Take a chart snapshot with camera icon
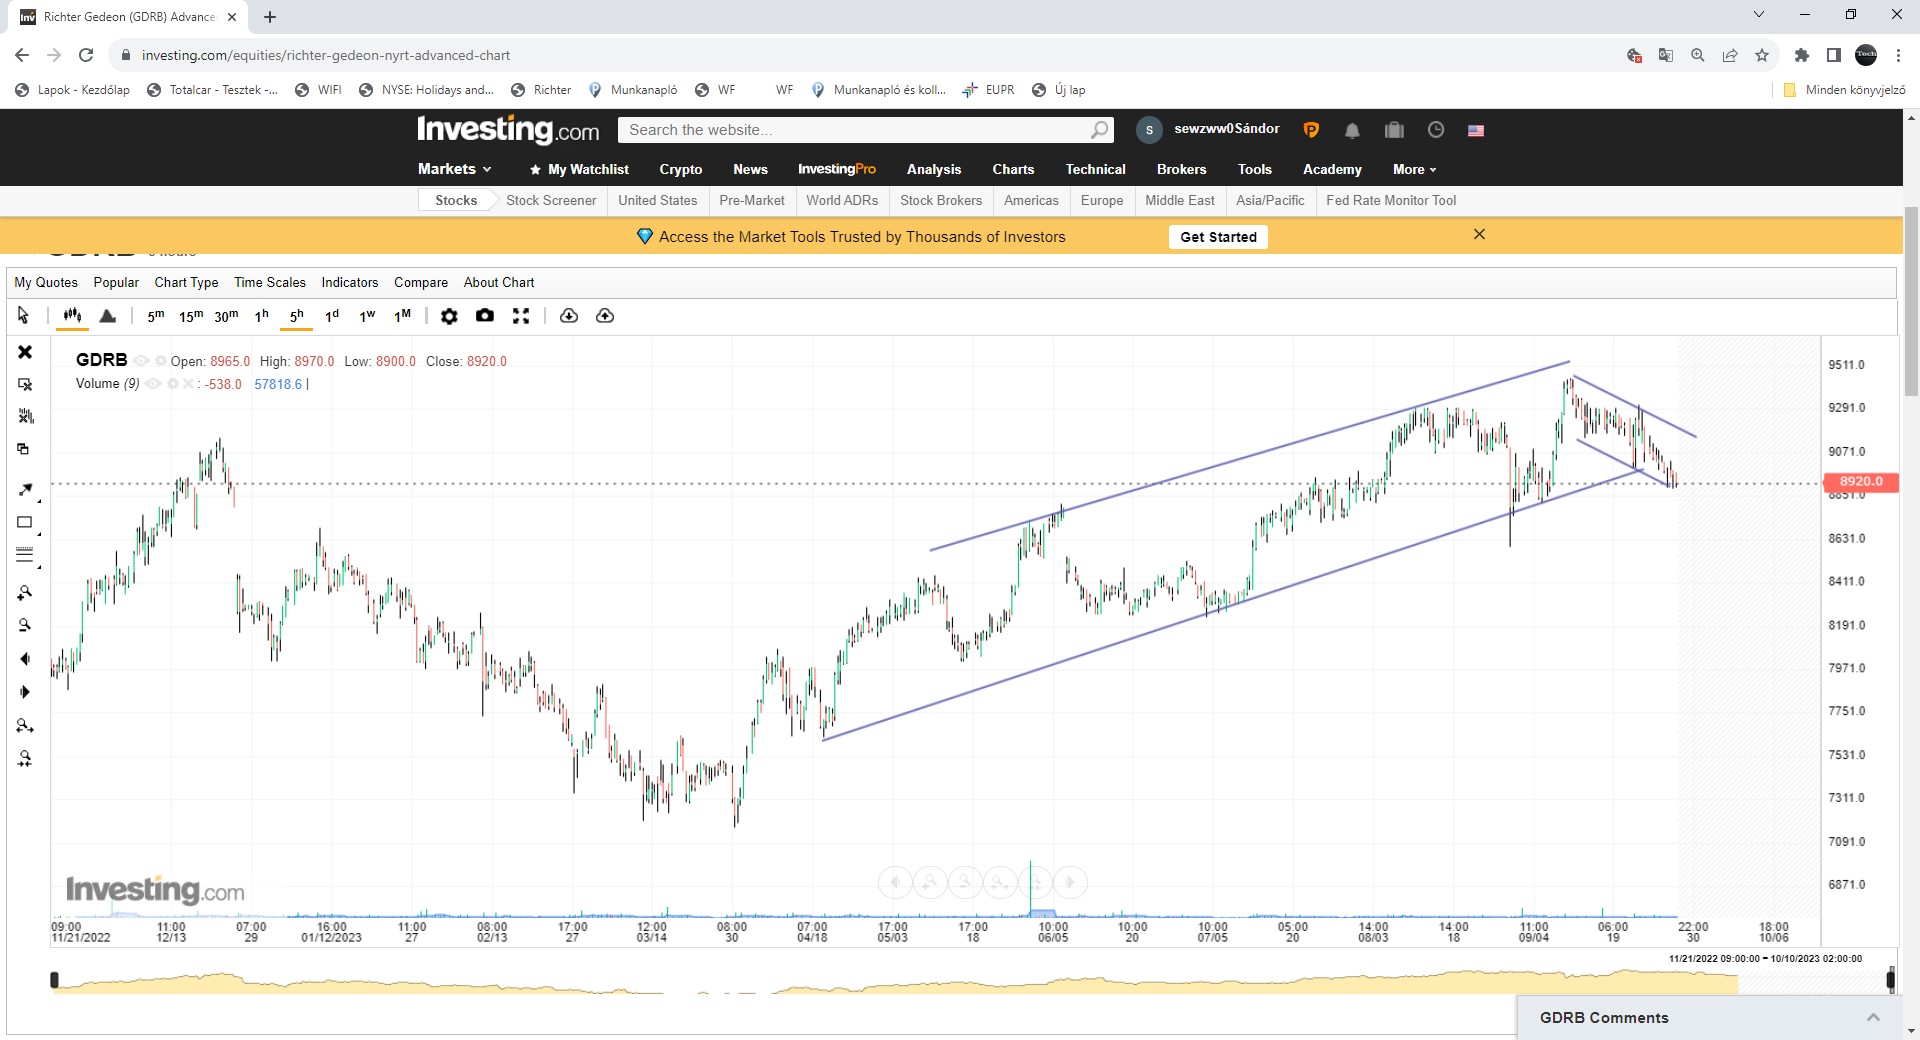 pos(485,316)
